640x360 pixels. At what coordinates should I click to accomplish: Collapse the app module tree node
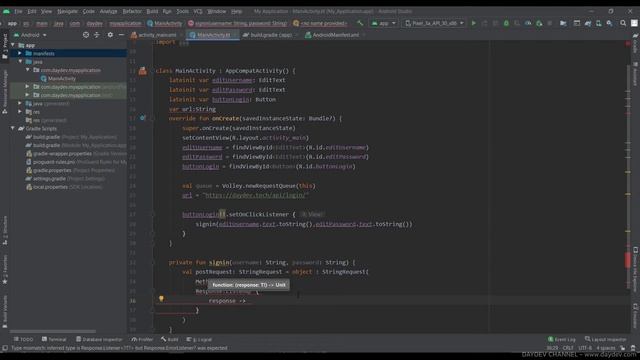pos(13,45)
